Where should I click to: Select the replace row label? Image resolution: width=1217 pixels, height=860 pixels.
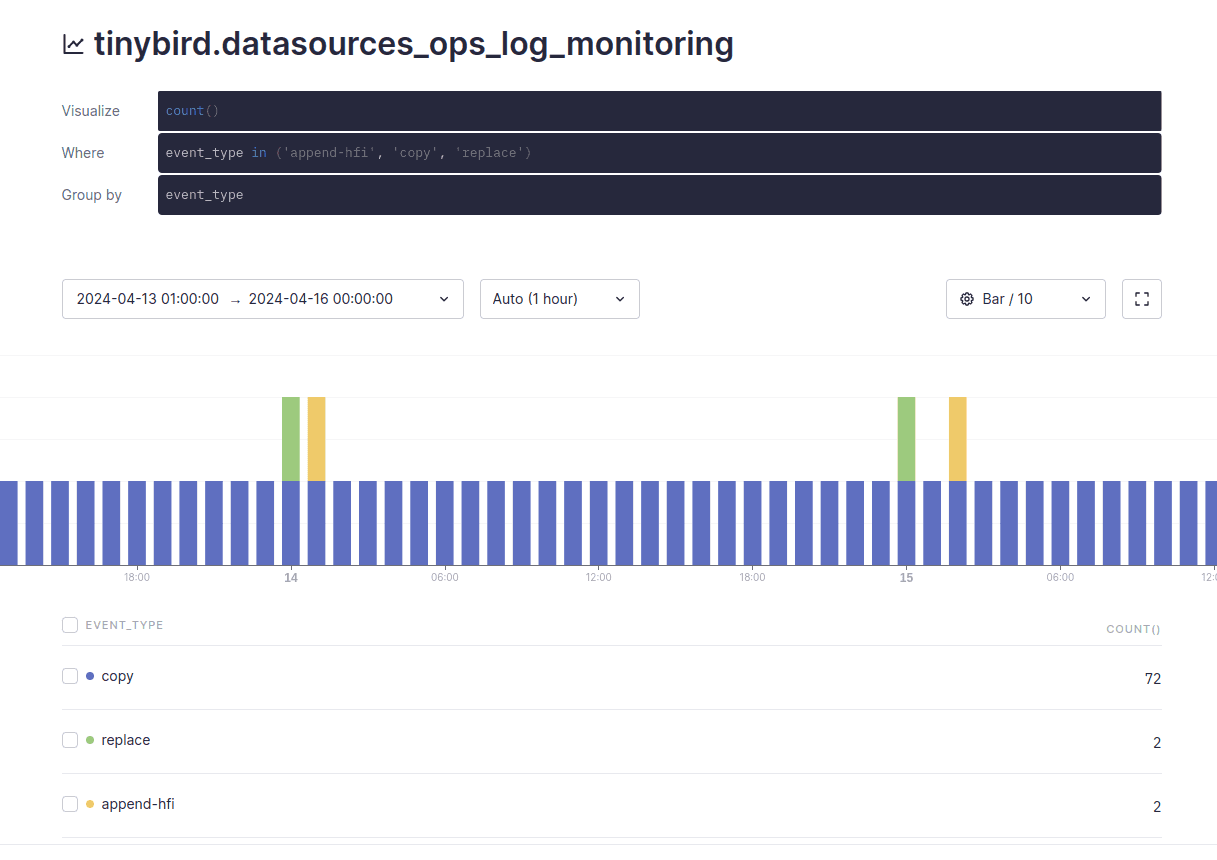(x=126, y=740)
